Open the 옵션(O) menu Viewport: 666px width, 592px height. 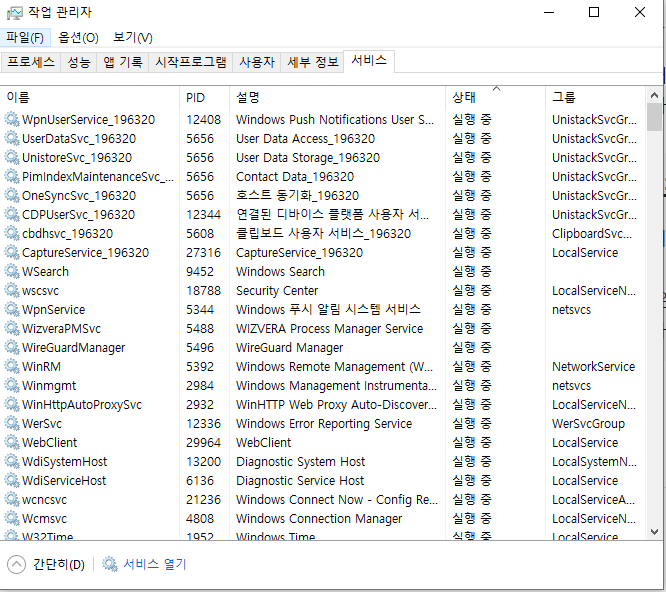click(x=79, y=37)
